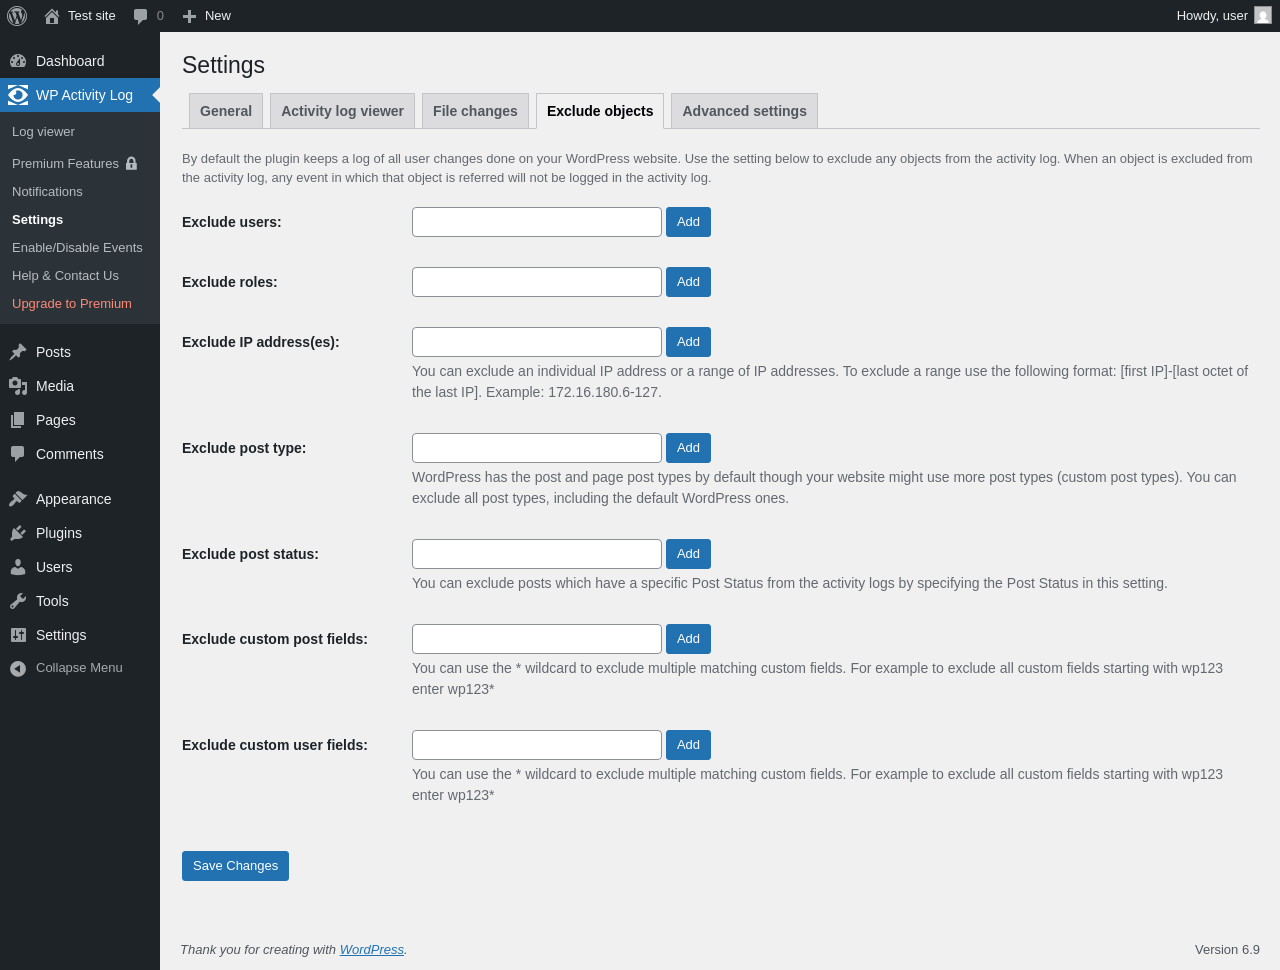Open the comments bubble icon in admin bar
This screenshot has height=970, width=1280.
(x=141, y=16)
